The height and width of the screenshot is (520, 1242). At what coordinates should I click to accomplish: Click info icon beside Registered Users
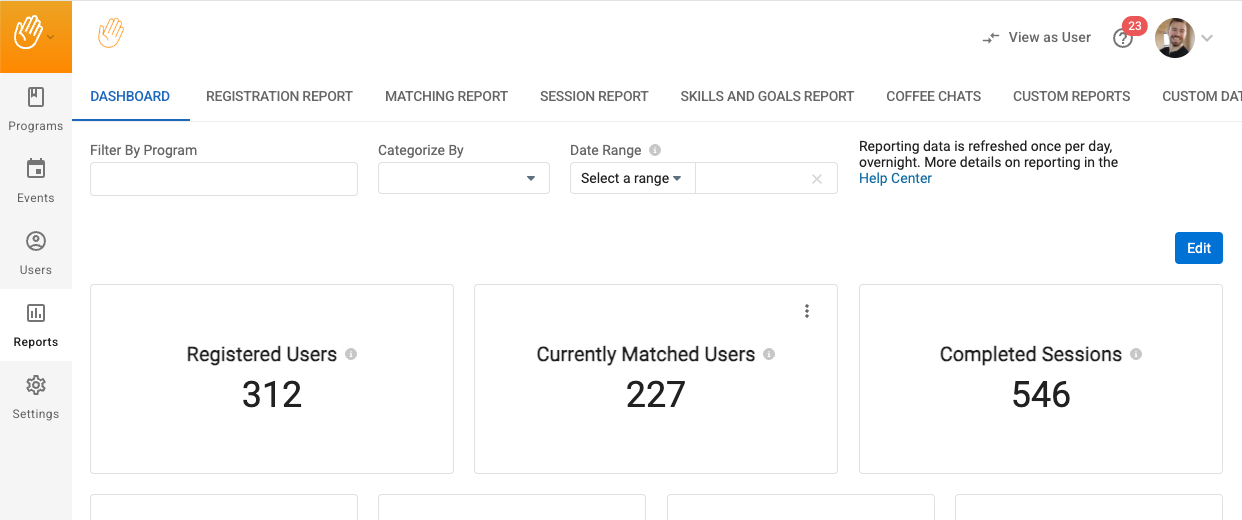pyautogui.click(x=351, y=354)
